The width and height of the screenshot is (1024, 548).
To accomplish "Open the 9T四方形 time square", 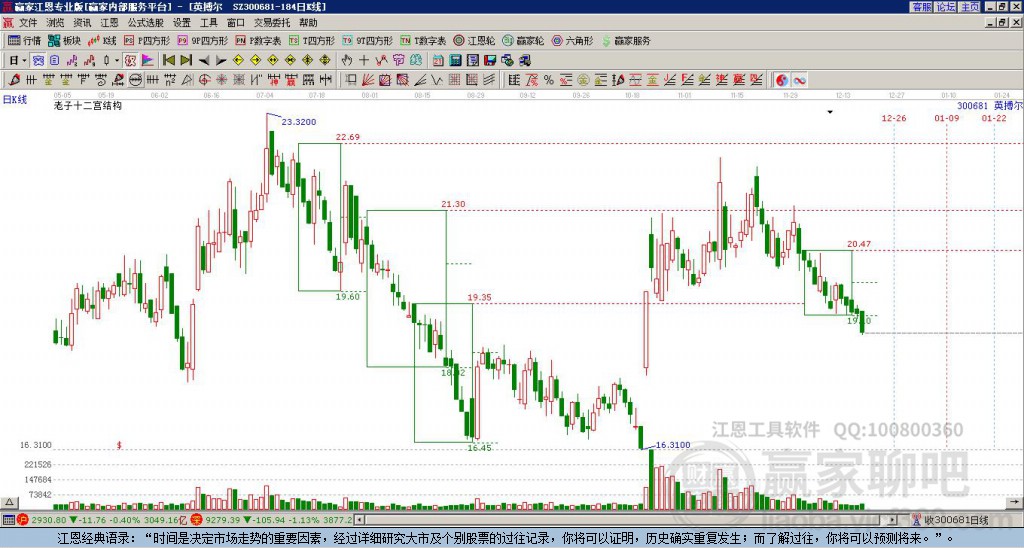I will (x=367, y=40).
